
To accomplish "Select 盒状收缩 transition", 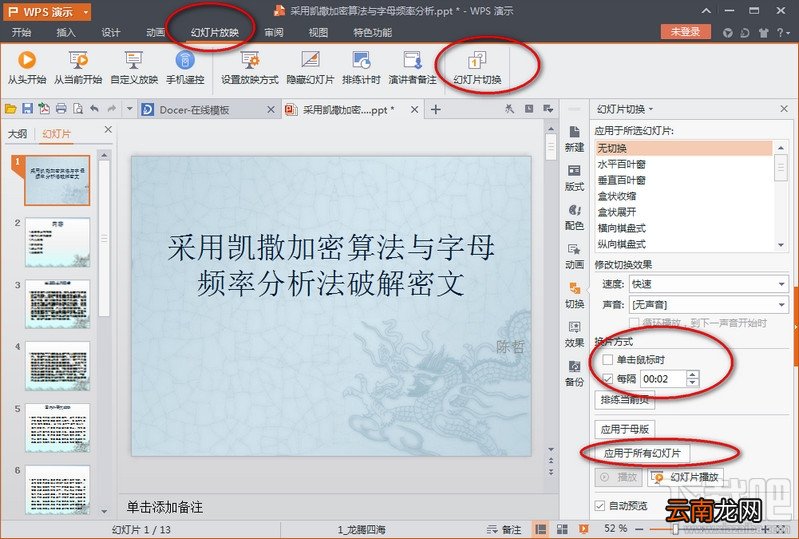I will coord(684,196).
